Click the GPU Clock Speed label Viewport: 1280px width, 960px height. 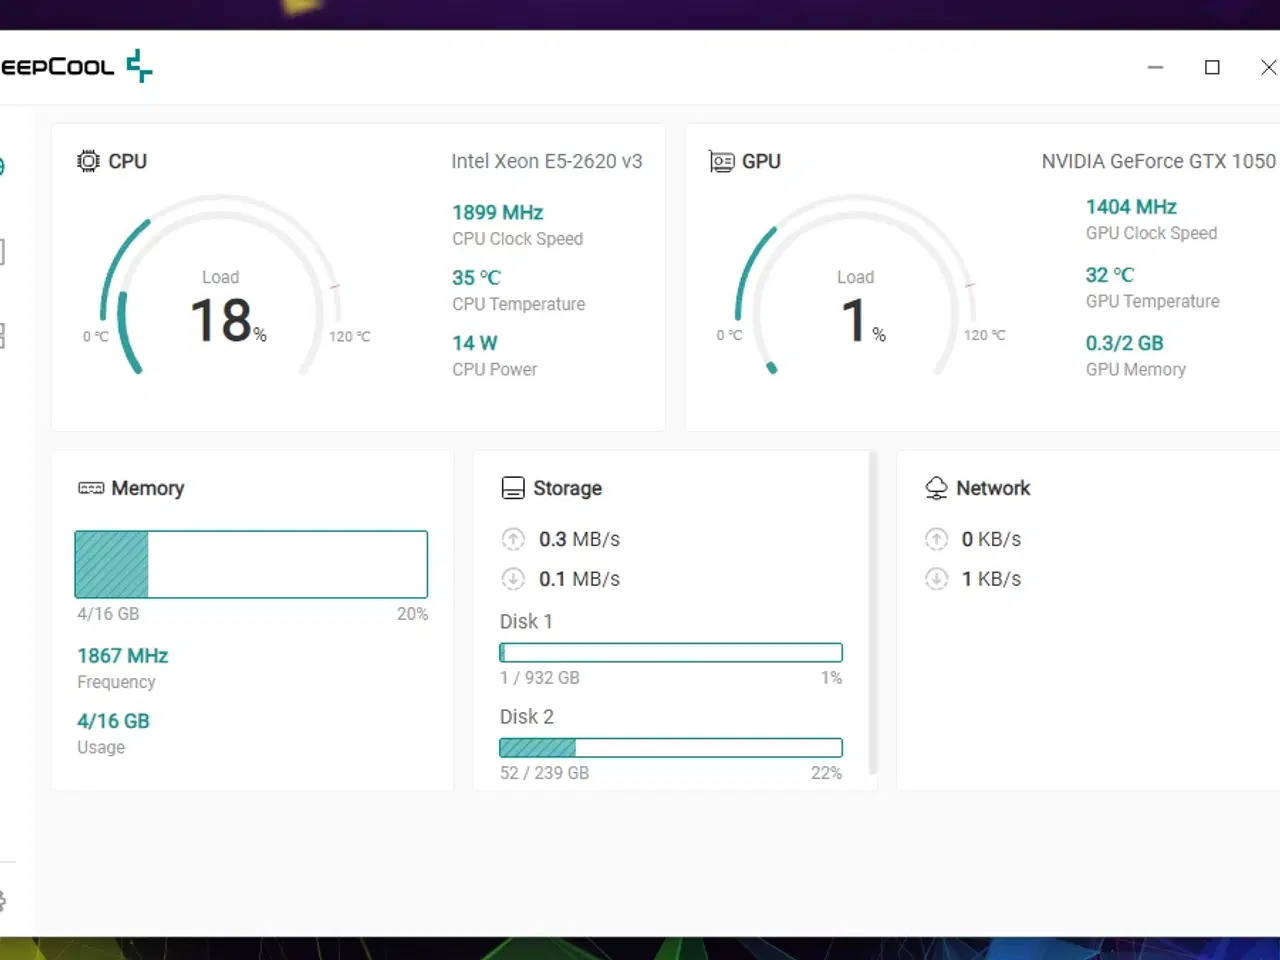[1152, 233]
